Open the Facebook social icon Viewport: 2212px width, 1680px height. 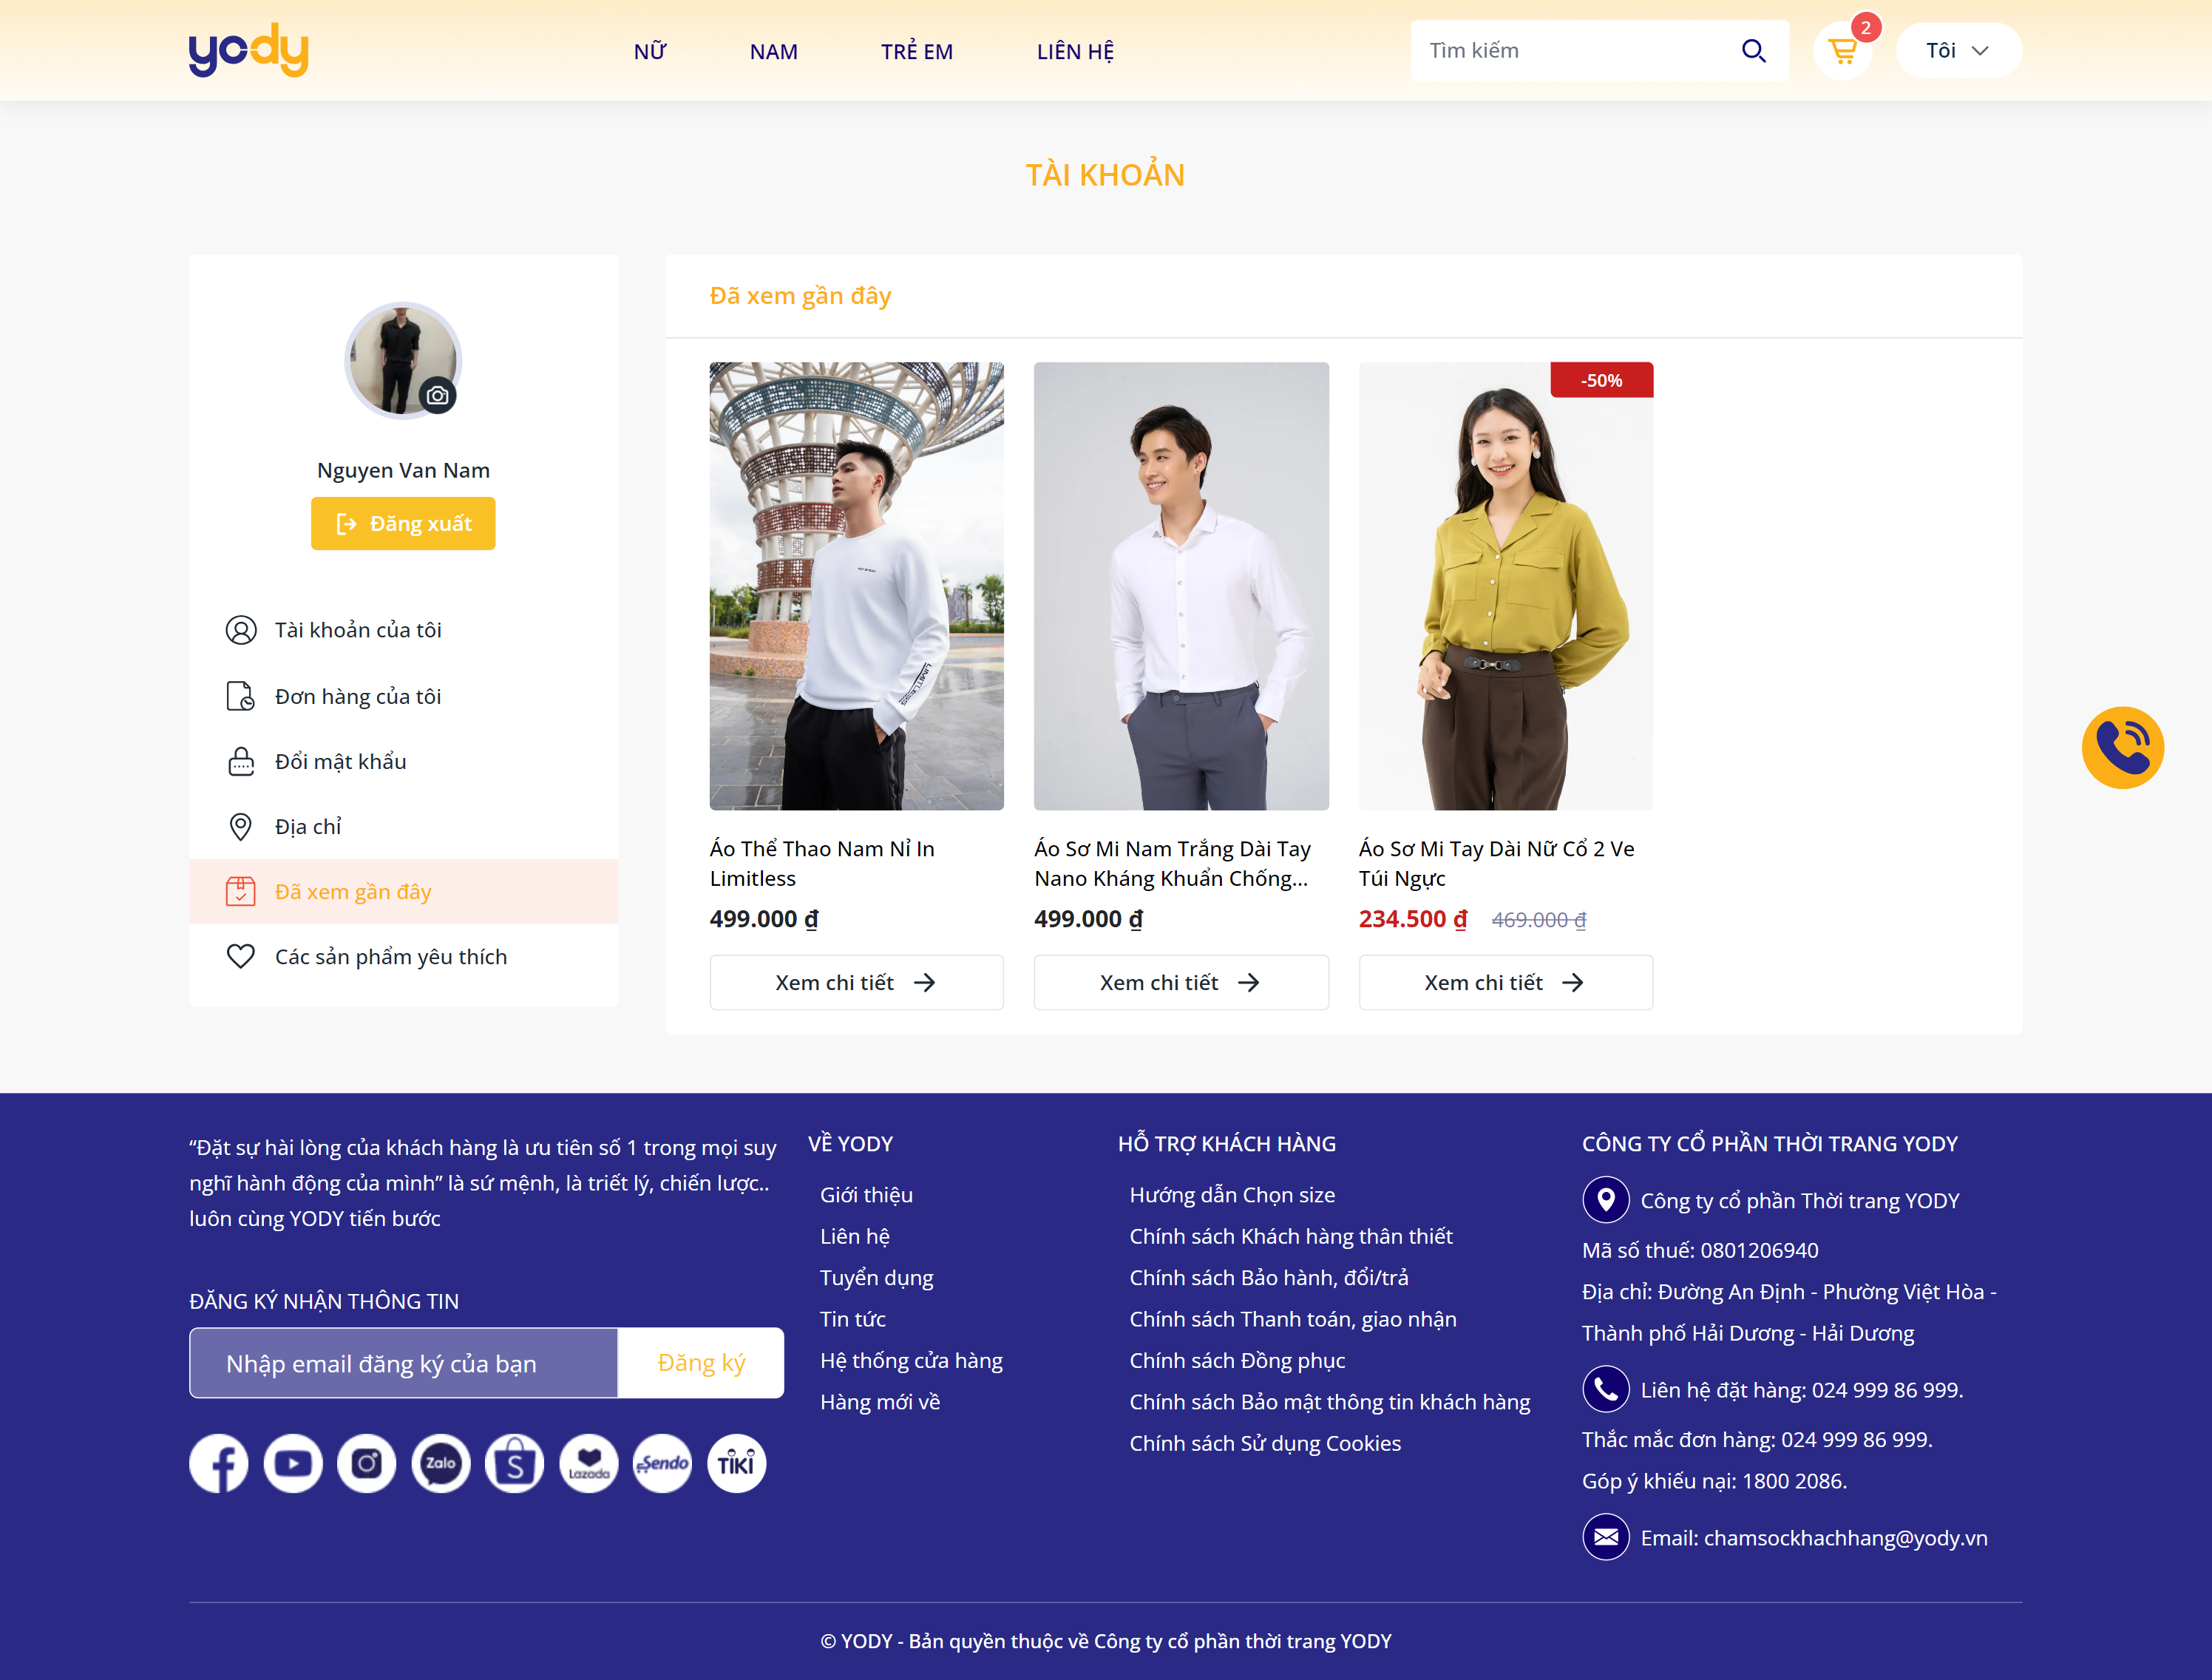219,1464
